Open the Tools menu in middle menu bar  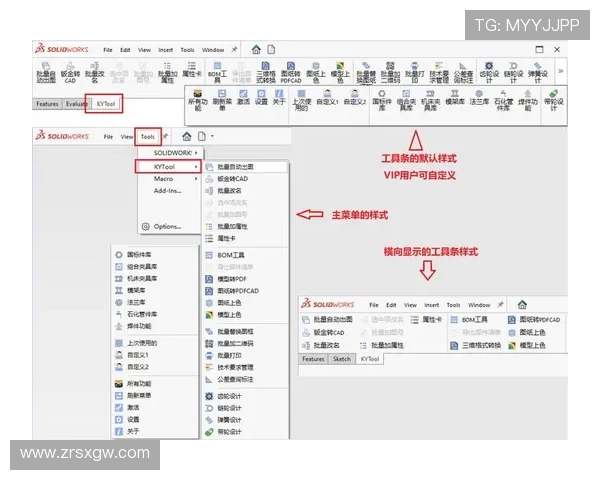[x=147, y=135]
